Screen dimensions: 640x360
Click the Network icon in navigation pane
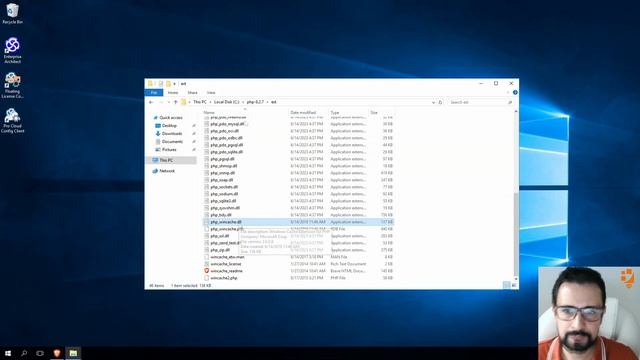pos(155,171)
